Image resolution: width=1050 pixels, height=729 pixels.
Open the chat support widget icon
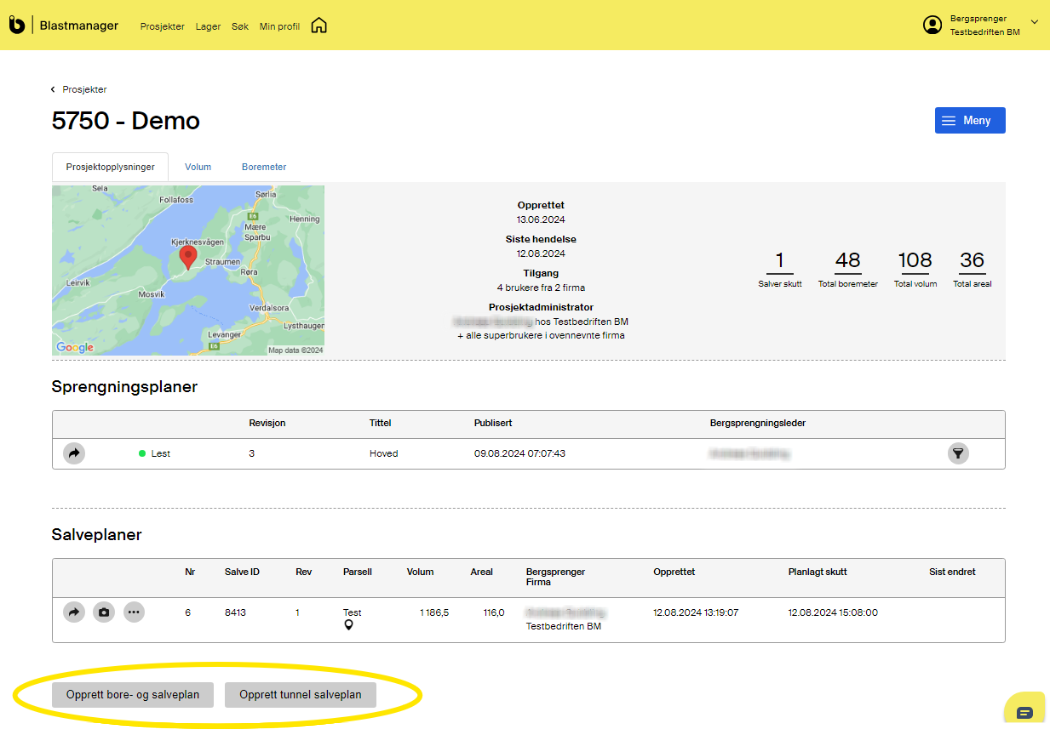pos(1025,712)
